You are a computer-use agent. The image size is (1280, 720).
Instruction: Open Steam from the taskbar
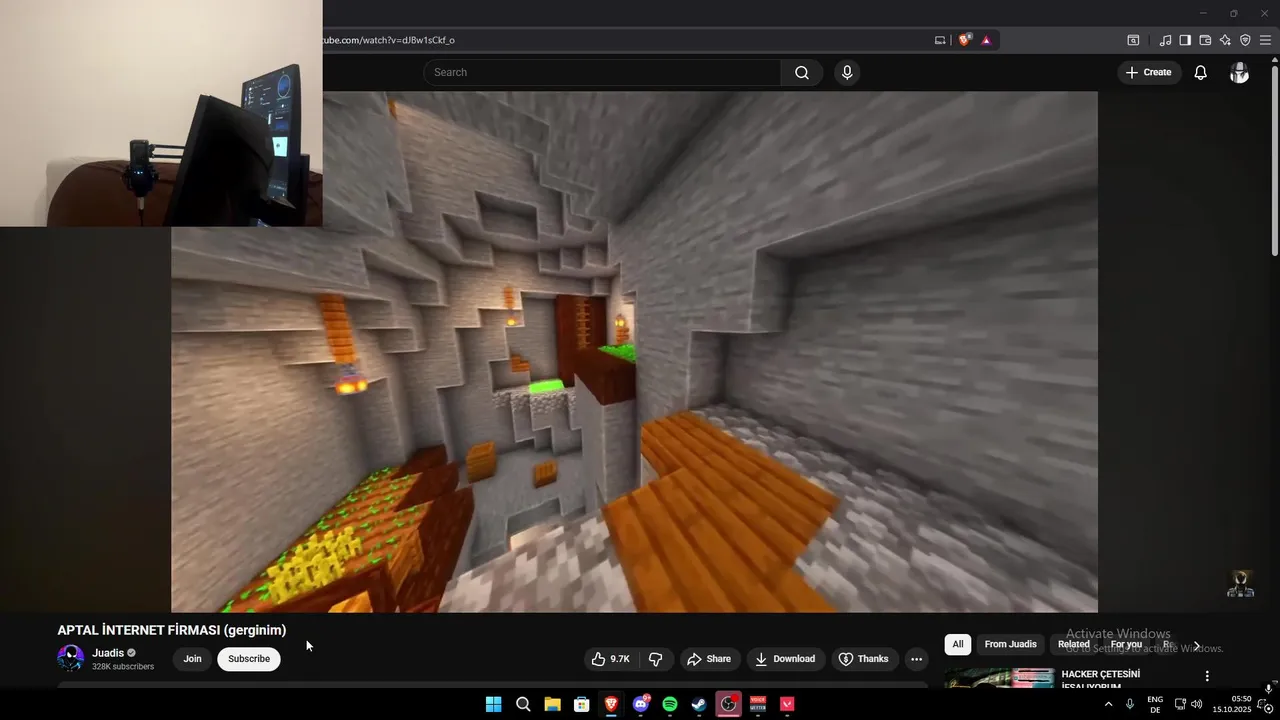tap(699, 704)
